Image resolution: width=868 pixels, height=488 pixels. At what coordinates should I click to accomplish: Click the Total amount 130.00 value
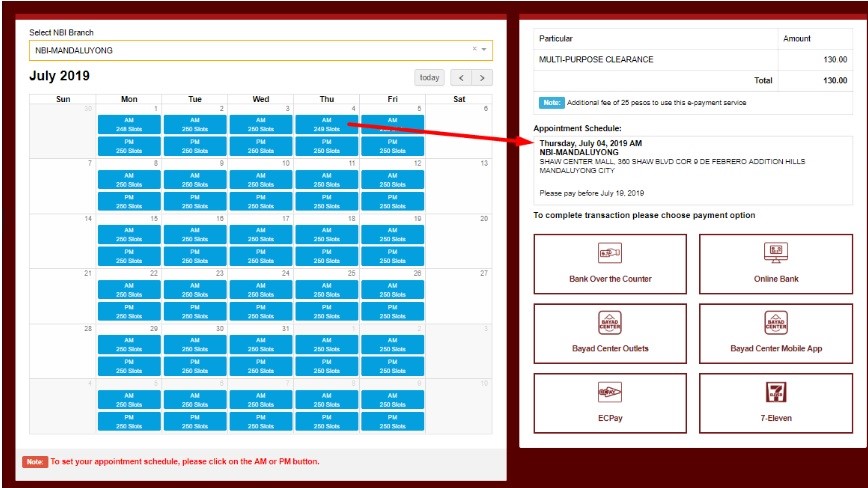click(x=835, y=81)
